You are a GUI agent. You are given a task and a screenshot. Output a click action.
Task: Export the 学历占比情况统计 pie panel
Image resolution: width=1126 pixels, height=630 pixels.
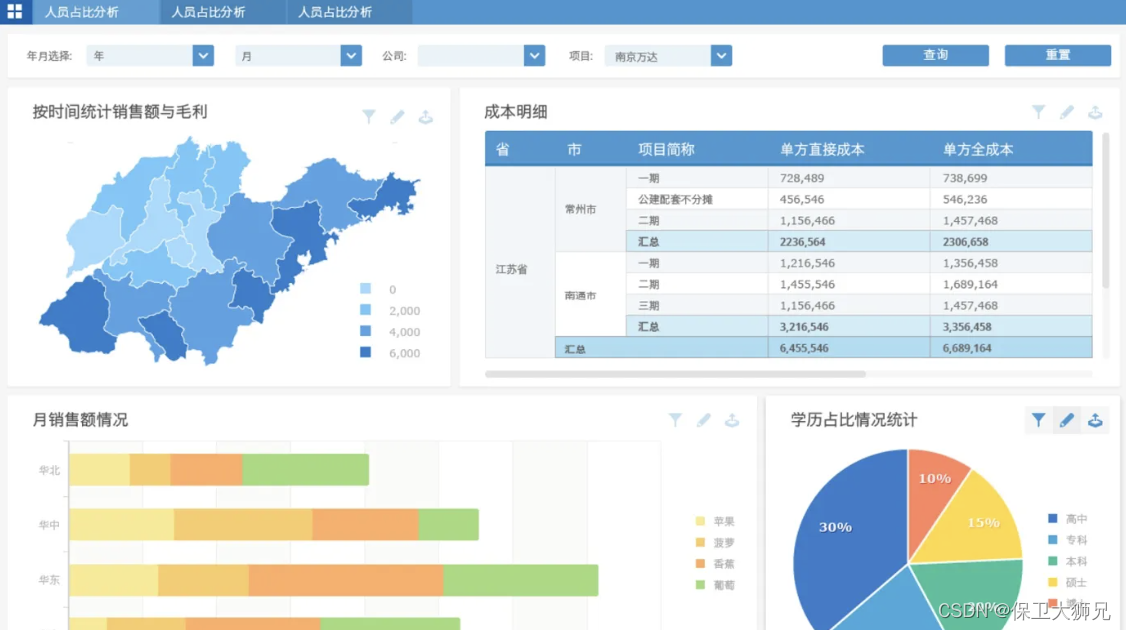(x=1095, y=420)
